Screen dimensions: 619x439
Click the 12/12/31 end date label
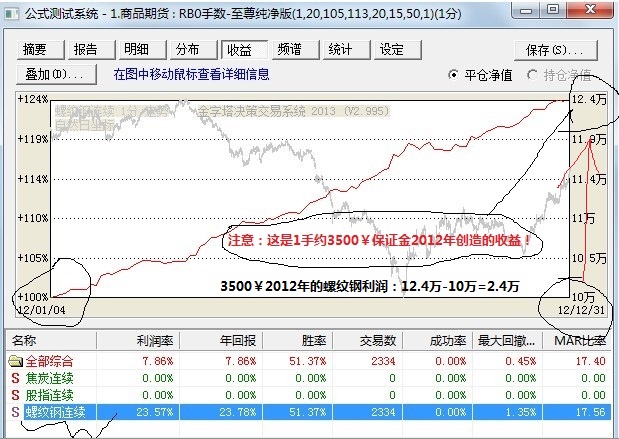tap(581, 310)
